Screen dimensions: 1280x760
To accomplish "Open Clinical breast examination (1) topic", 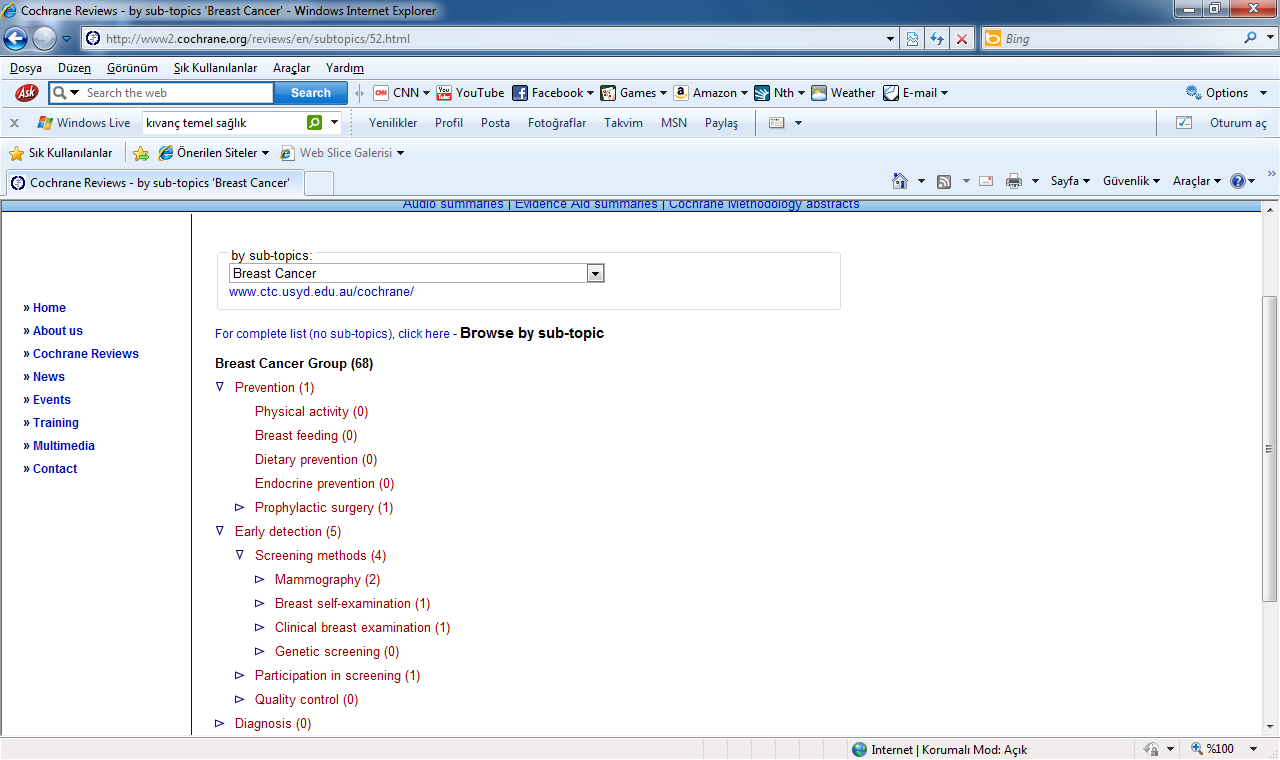I will pyautogui.click(x=363, y=627).
